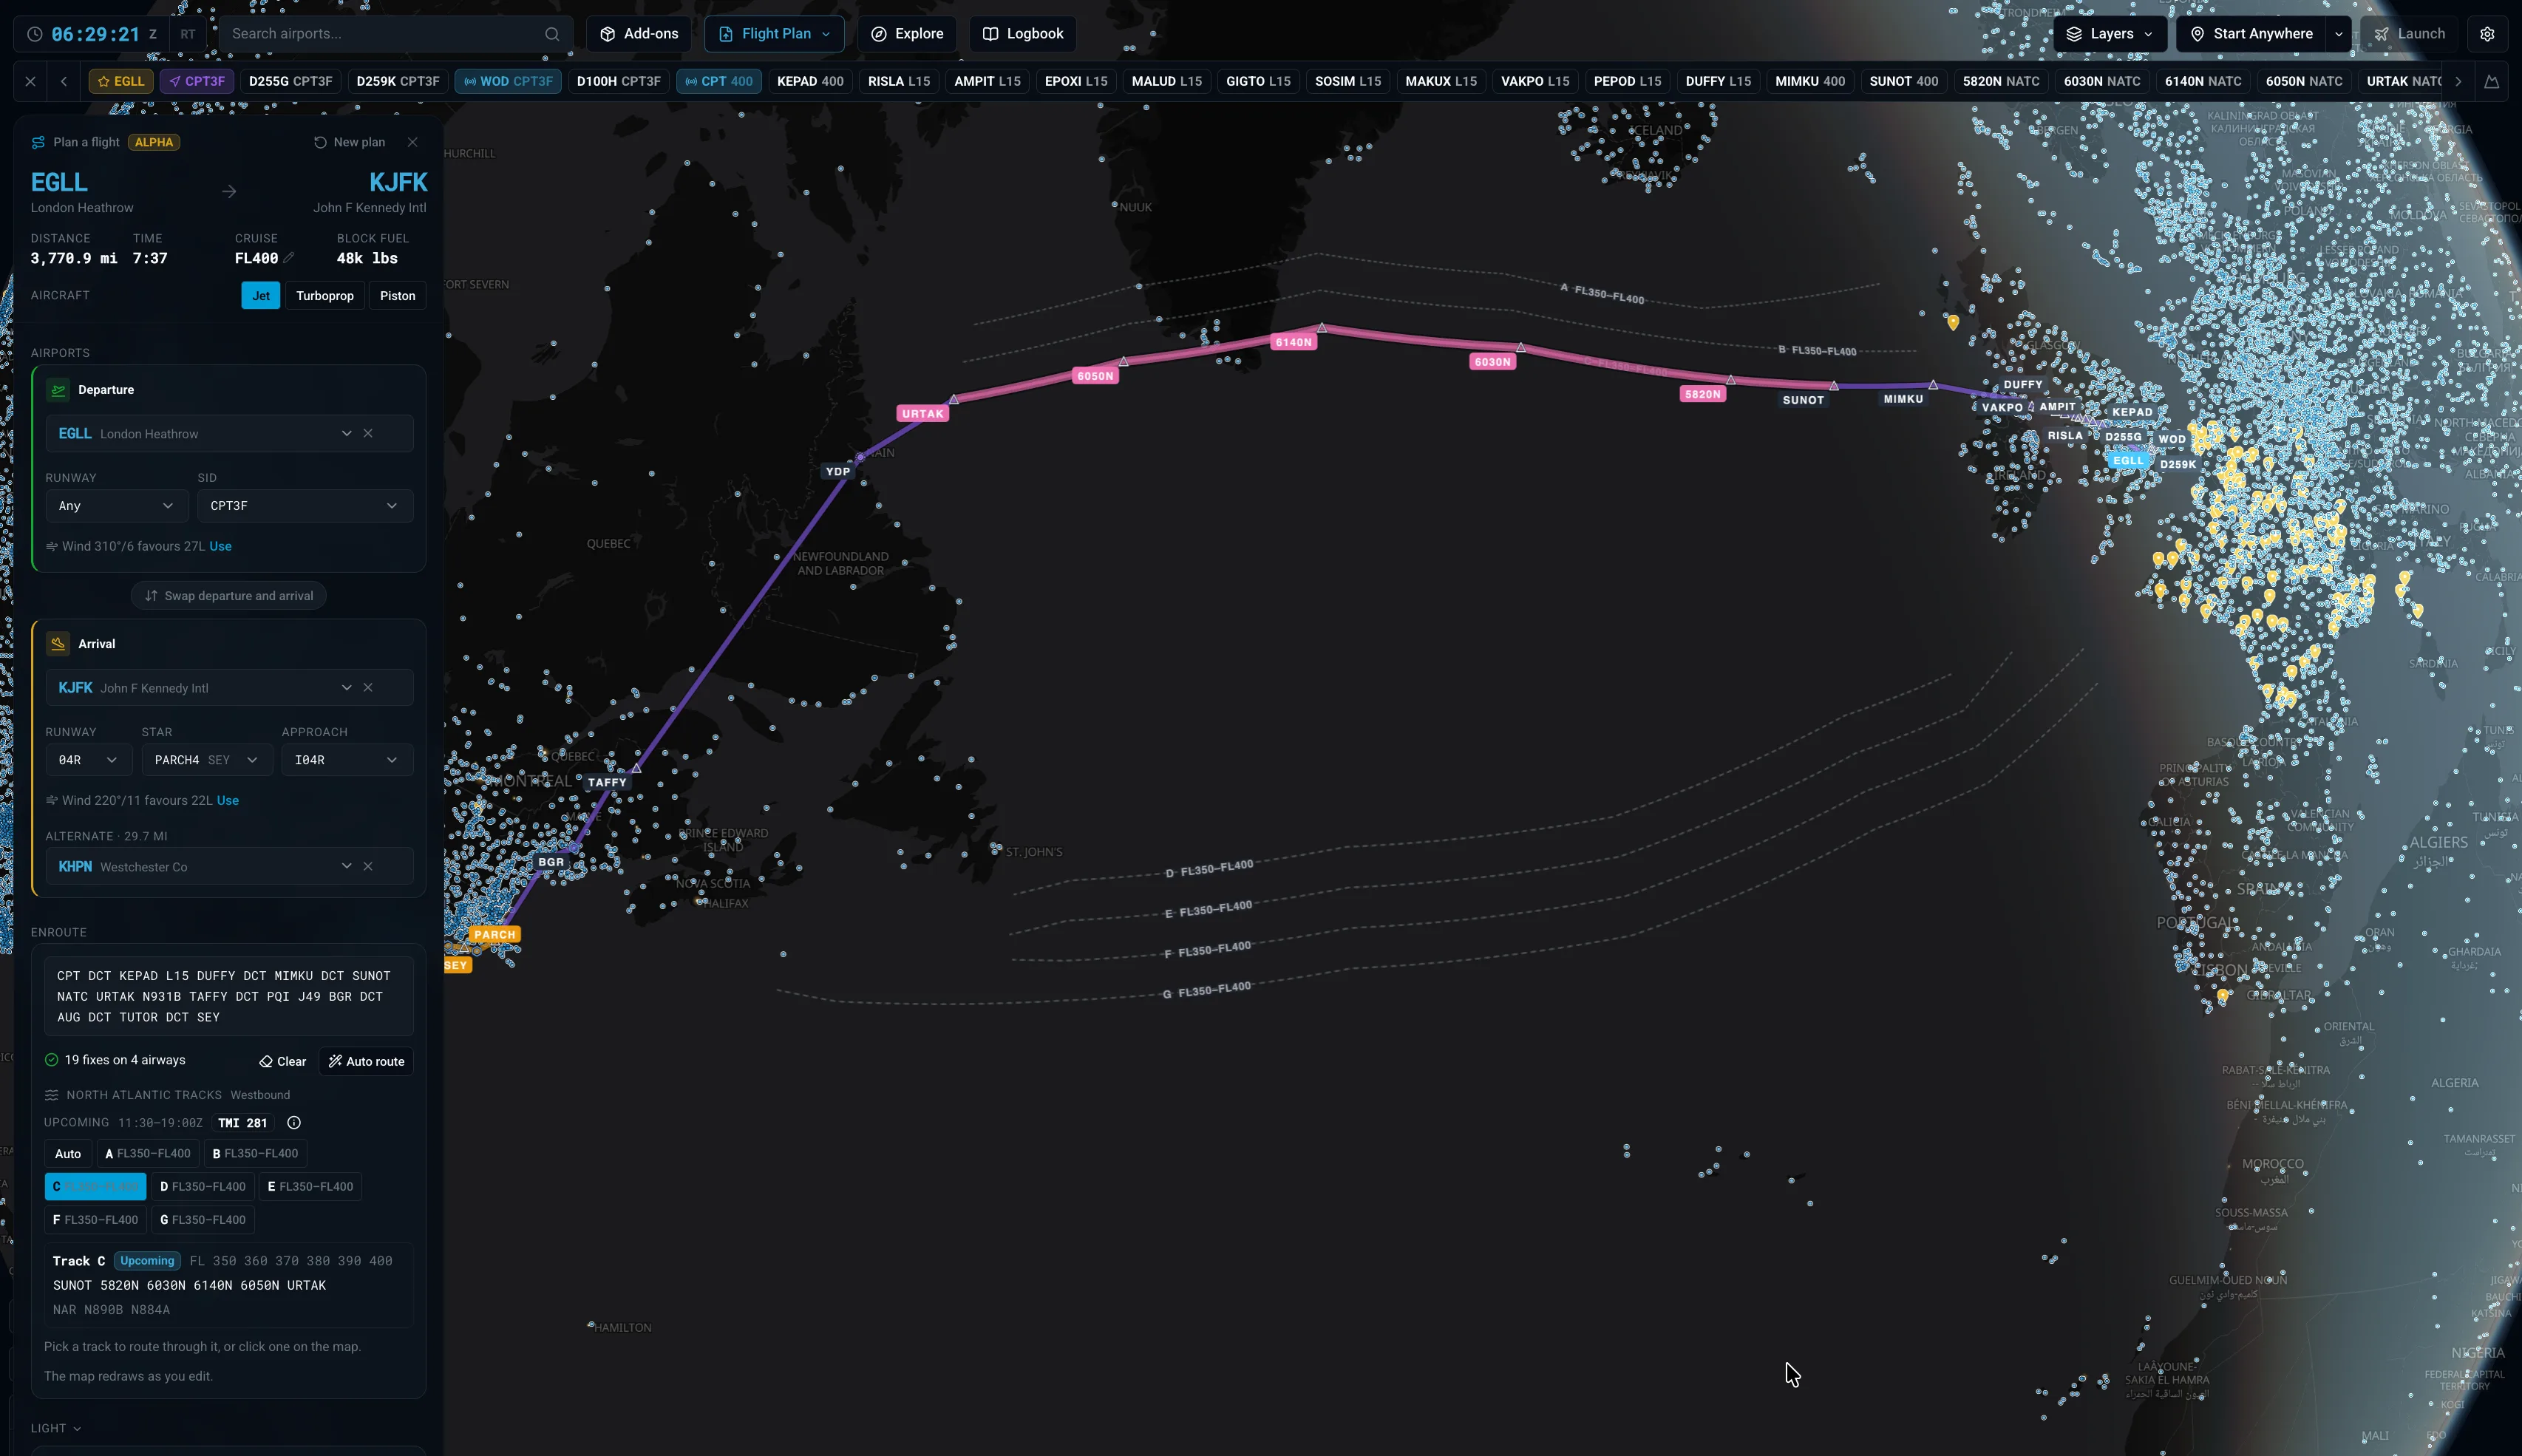The image size is (2522, 1456).
Task: Open the Layers dropdown
Action: tap(2110, 34)
